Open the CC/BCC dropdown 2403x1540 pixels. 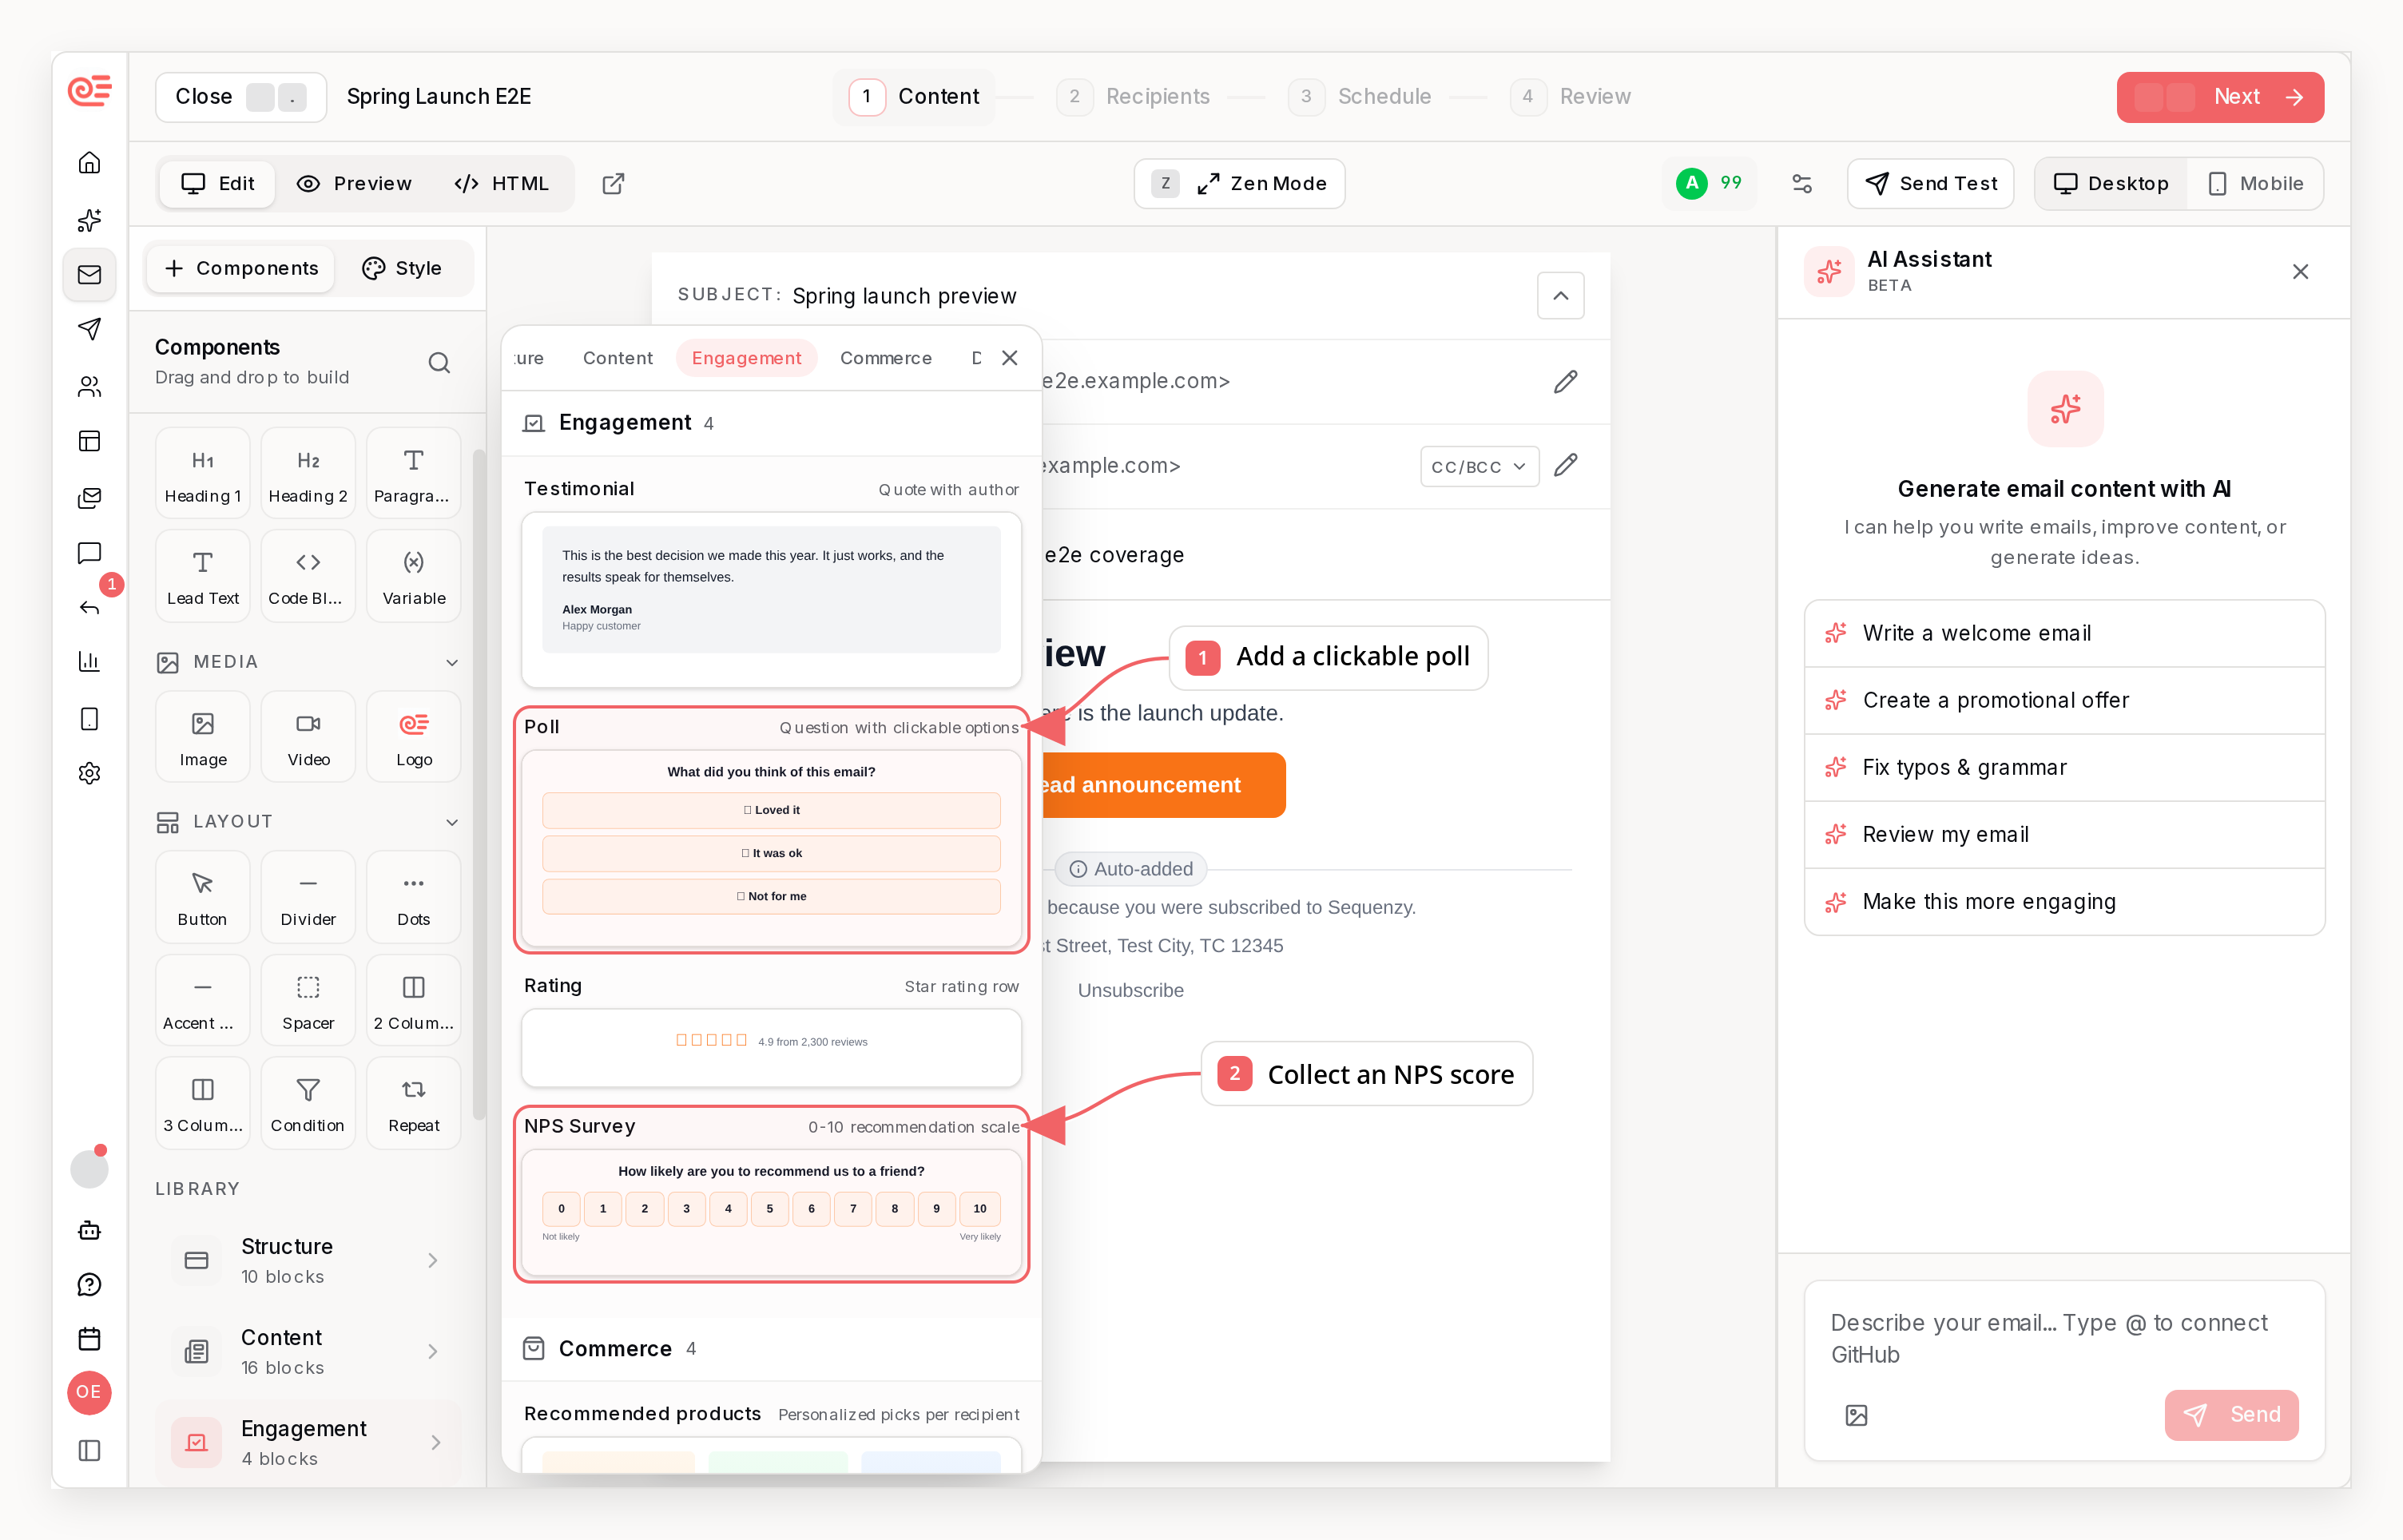pyautogui.click(x=1479, y=466)
